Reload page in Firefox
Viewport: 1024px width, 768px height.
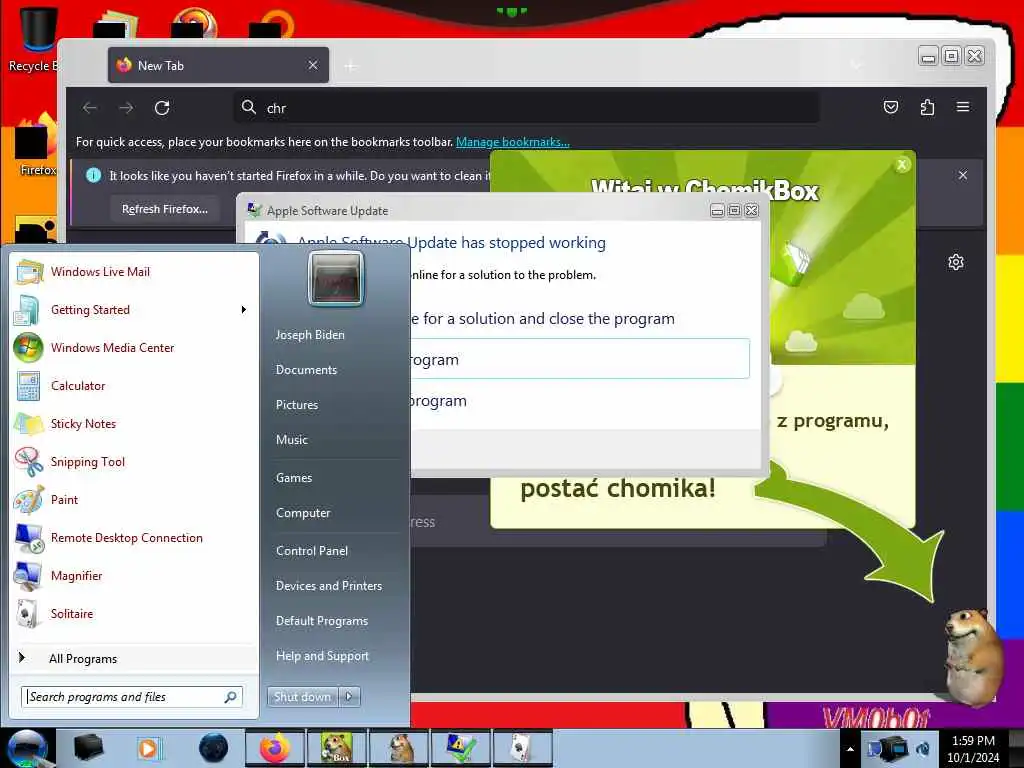pos(162,108)
